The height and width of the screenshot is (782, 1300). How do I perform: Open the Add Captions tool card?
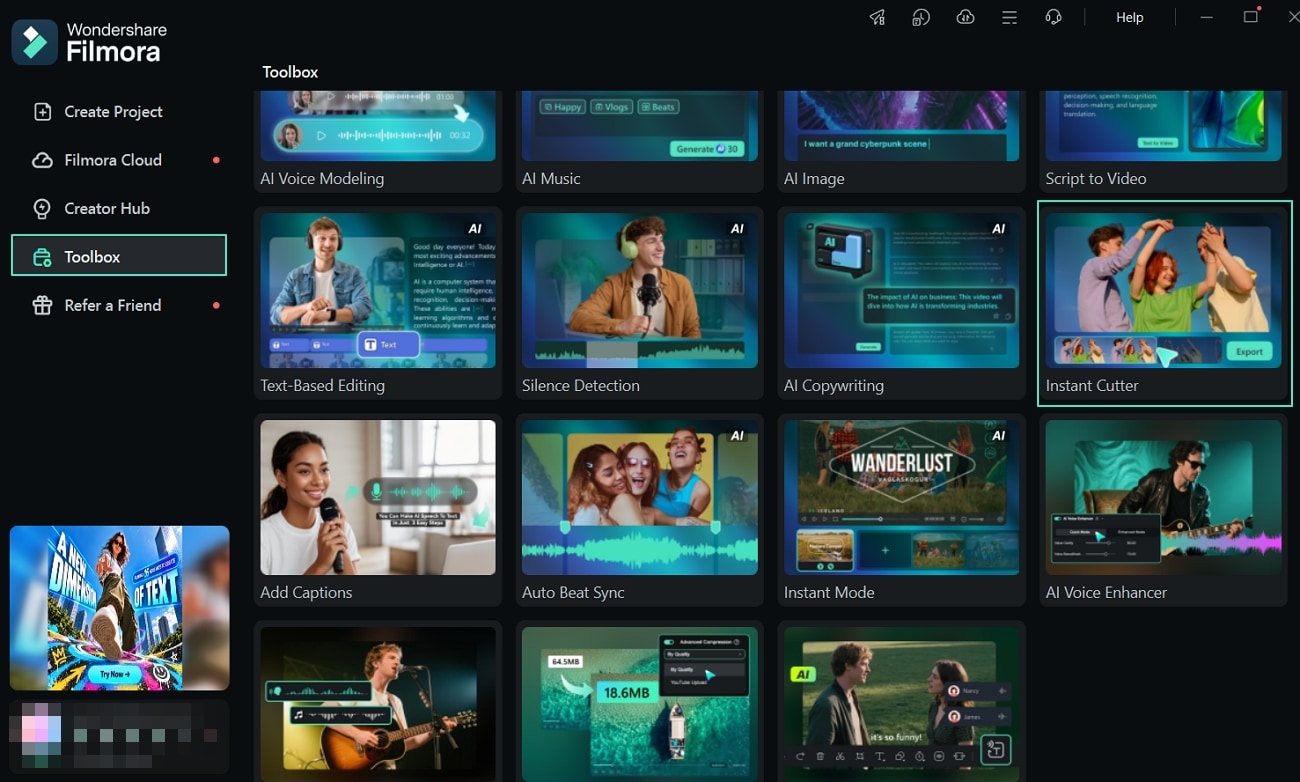click(378, 510)
